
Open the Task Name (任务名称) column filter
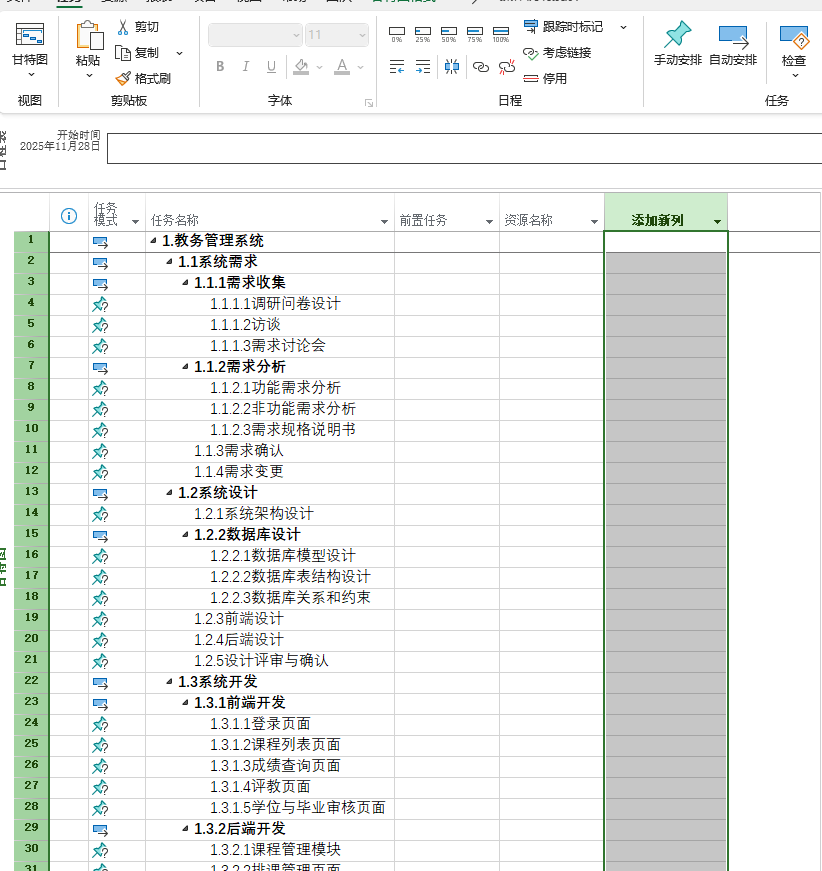[x=384, y=222]
